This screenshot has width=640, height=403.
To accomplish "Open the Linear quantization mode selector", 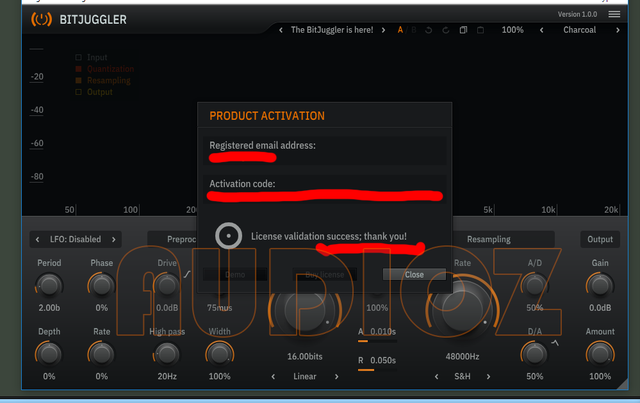I will [x=305, y=376].
